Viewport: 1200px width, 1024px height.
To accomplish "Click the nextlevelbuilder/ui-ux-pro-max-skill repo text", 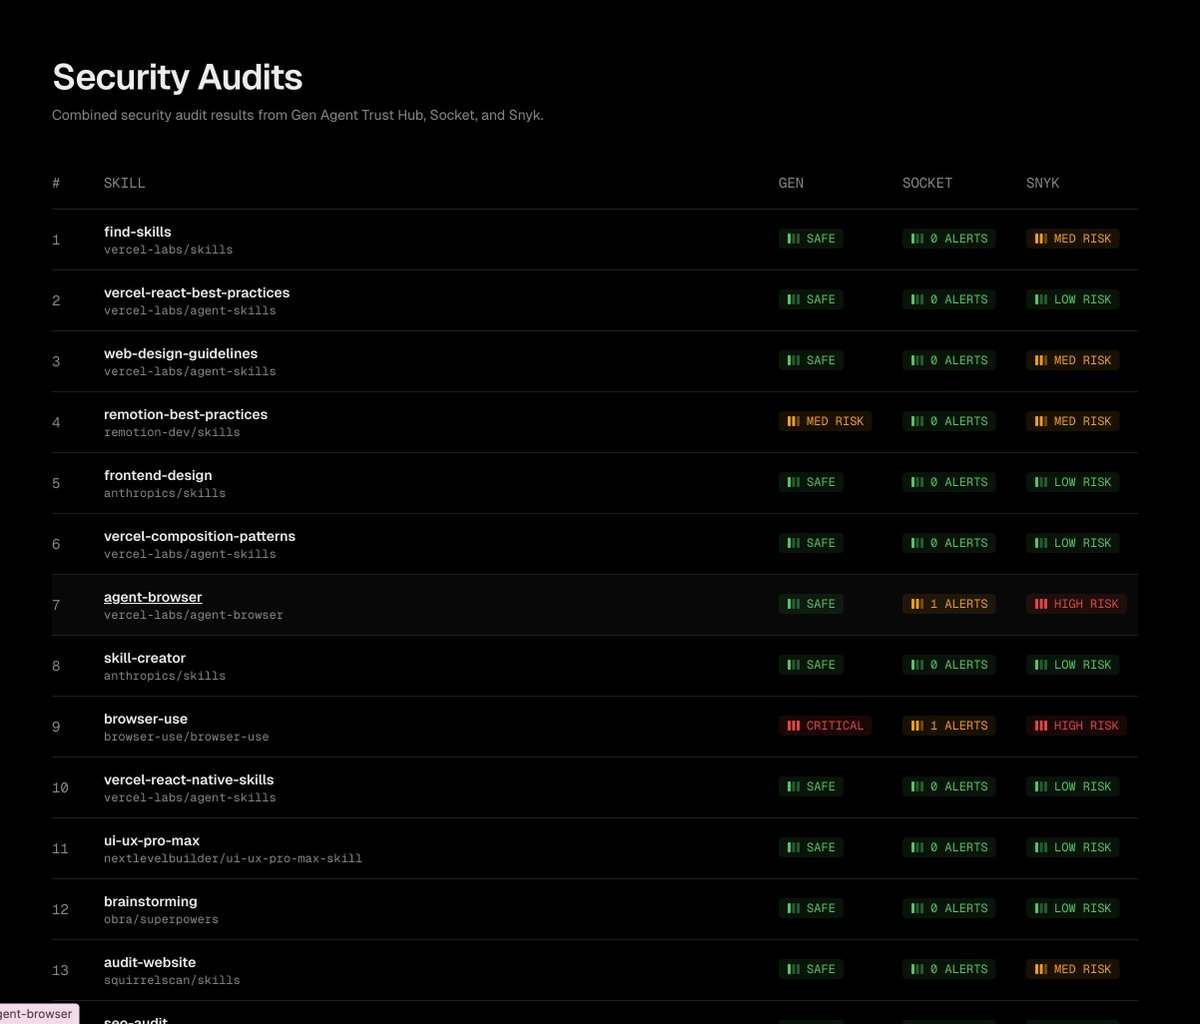I will coord(233,860).
